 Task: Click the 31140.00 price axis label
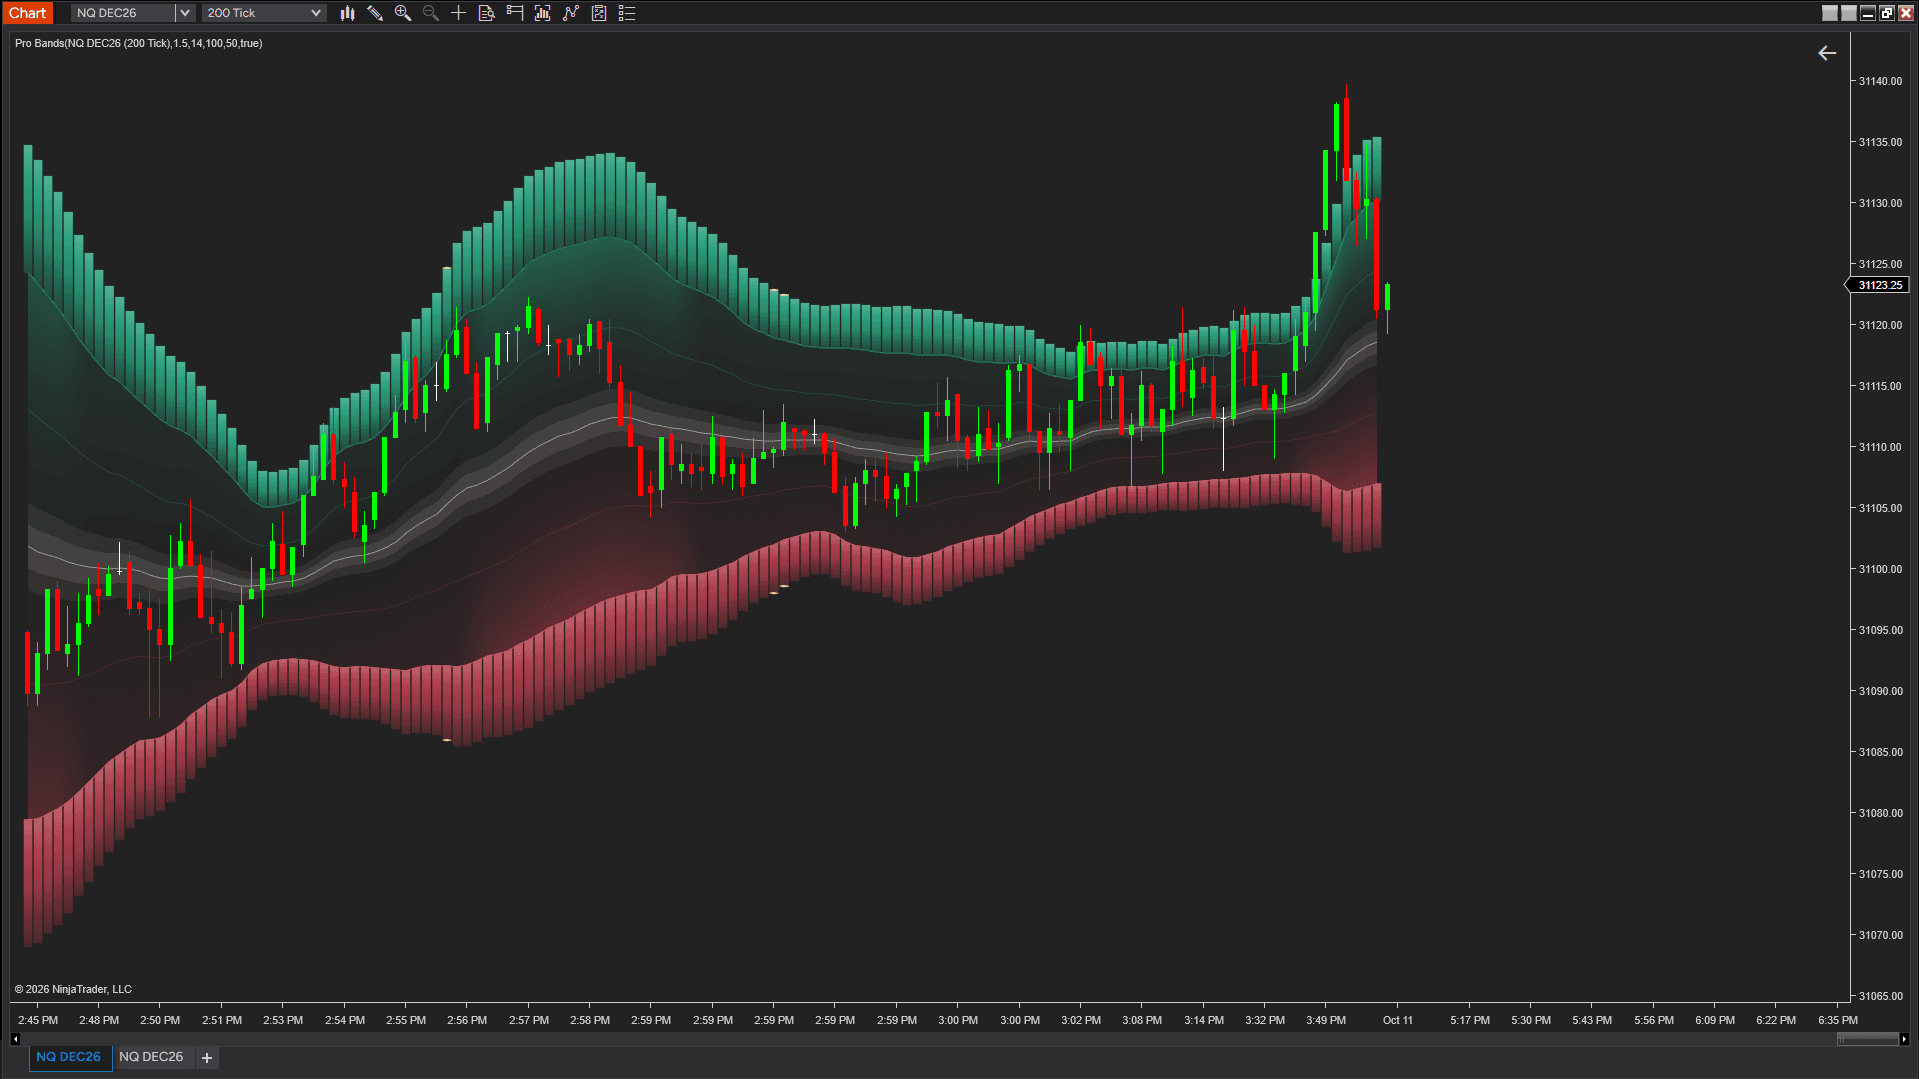pos(1880,81)
